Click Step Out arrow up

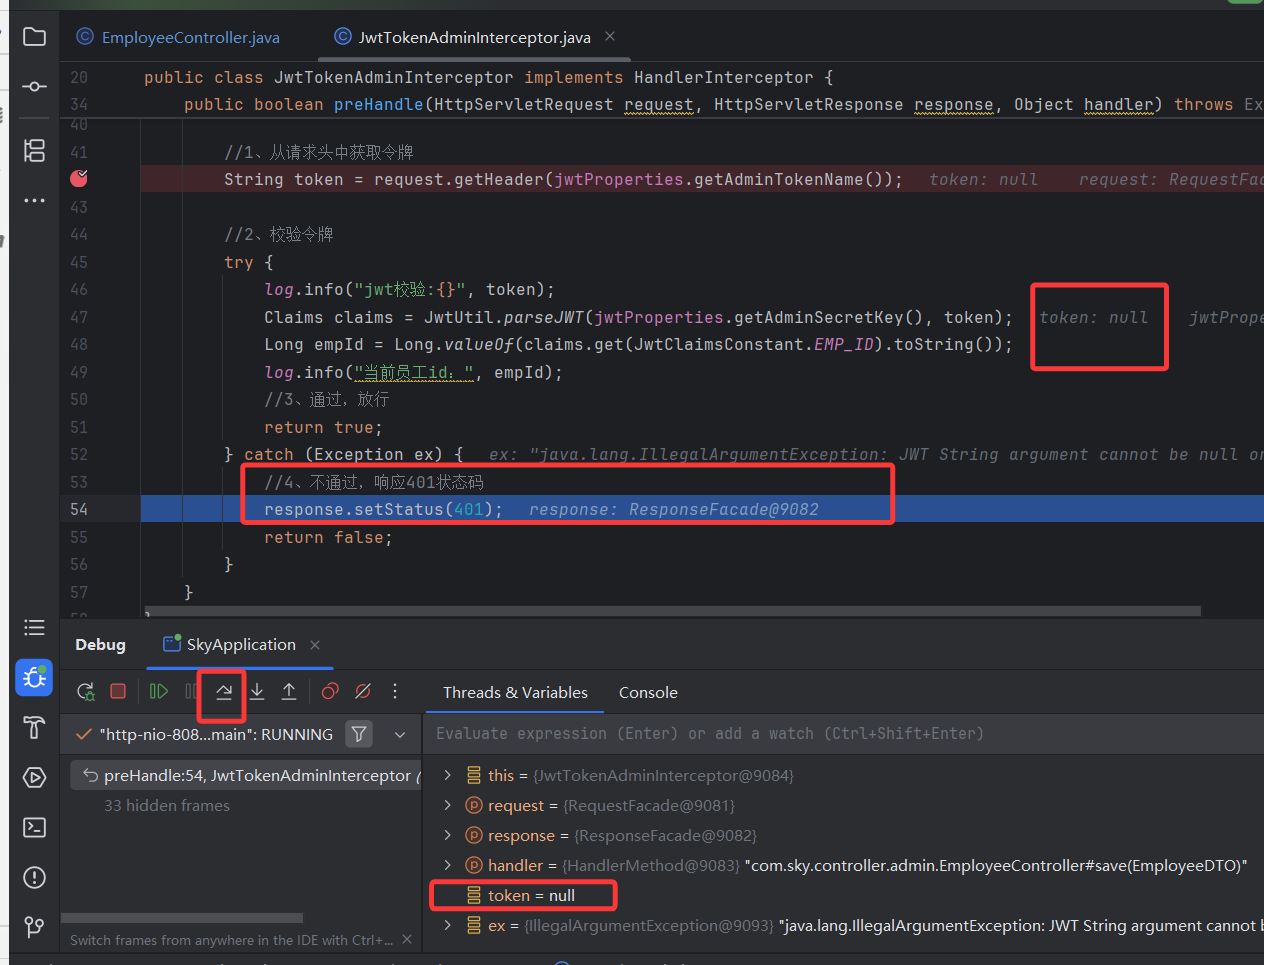(x=289, y=691)
